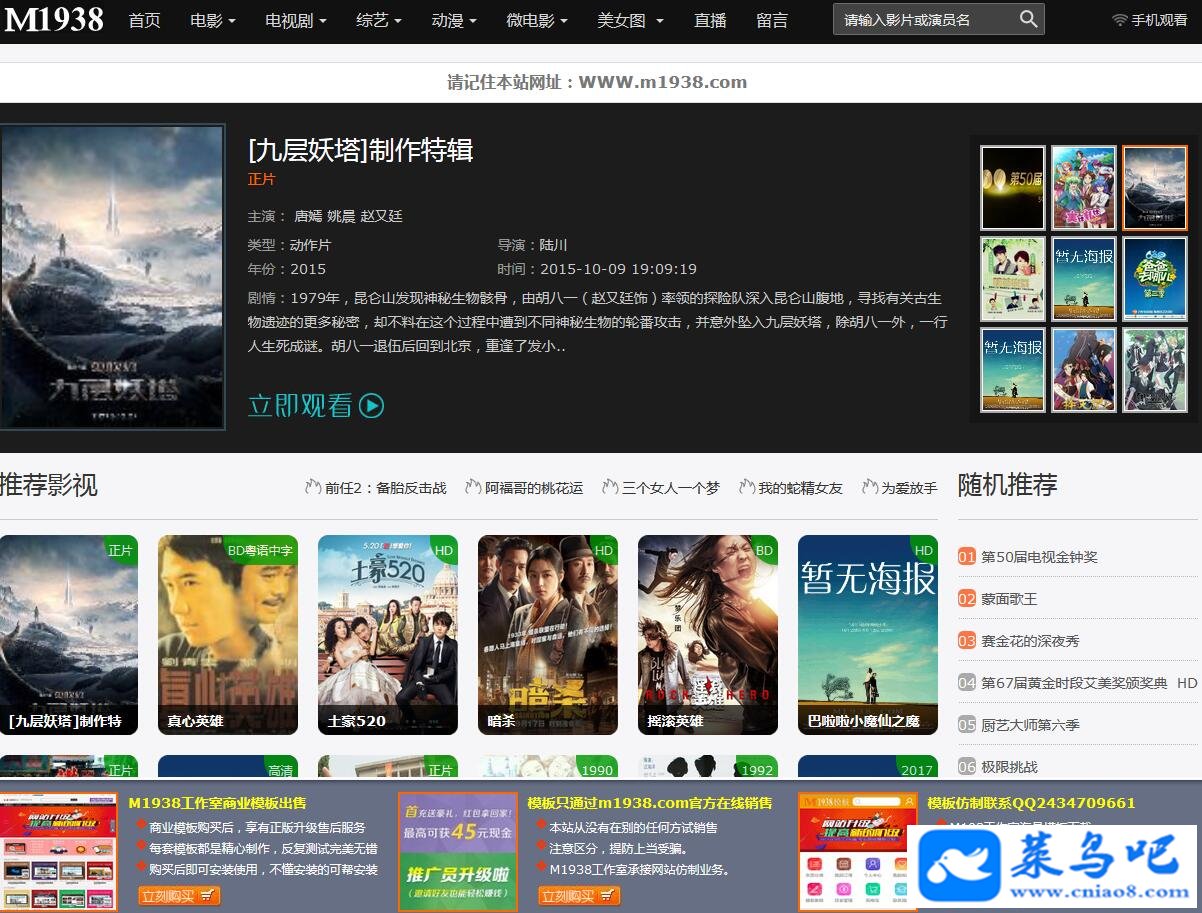Screen dimensions: 1202x913
Task: Click the flame icon before 三个女人一个梦
Action: click(609, 487)
